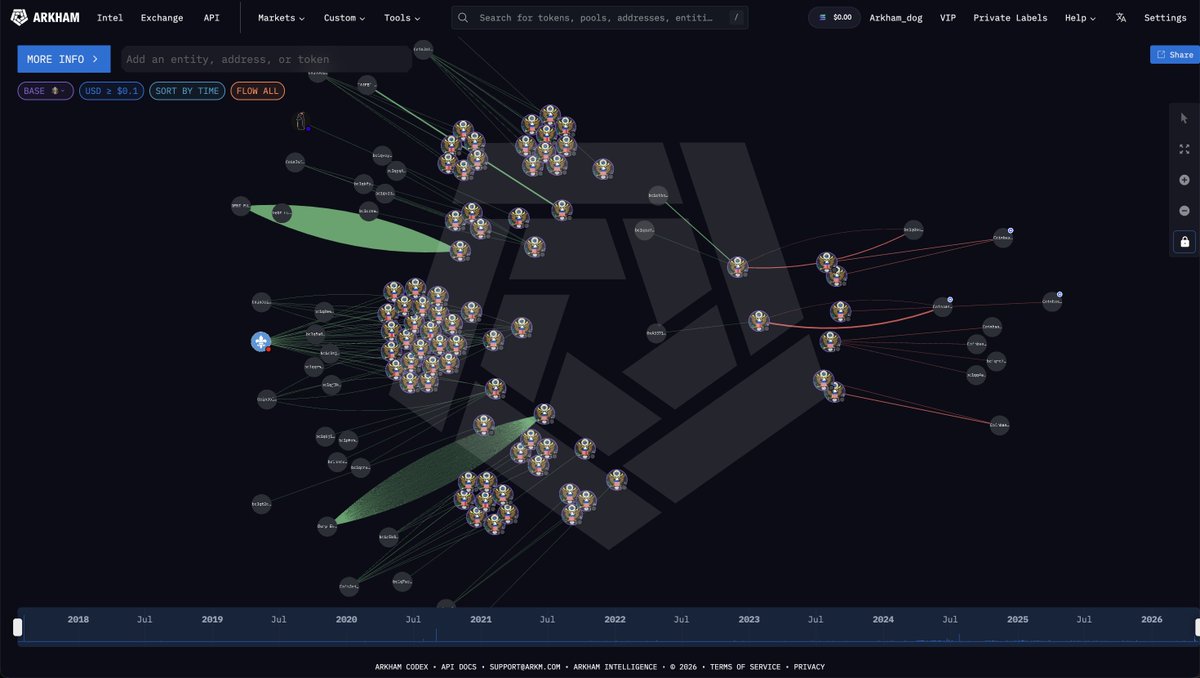Click the Share button
Image resolution: width=1200 pixels, height=678 pixels.
click(1174, 55)
